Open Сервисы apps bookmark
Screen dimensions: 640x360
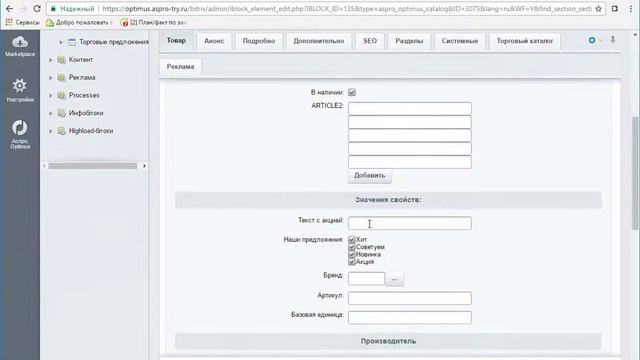click(x=23, y=22)
